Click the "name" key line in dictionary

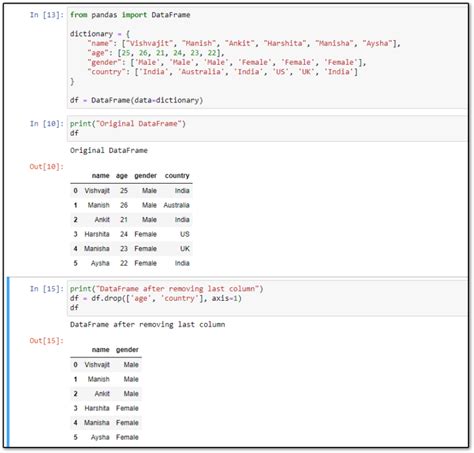(x=244, y=43)
